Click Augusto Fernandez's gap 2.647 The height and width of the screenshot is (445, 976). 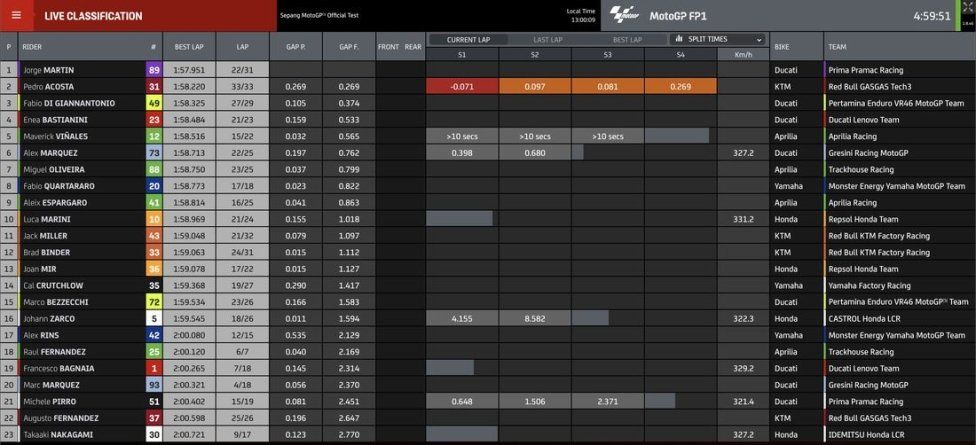pos(349,418)
